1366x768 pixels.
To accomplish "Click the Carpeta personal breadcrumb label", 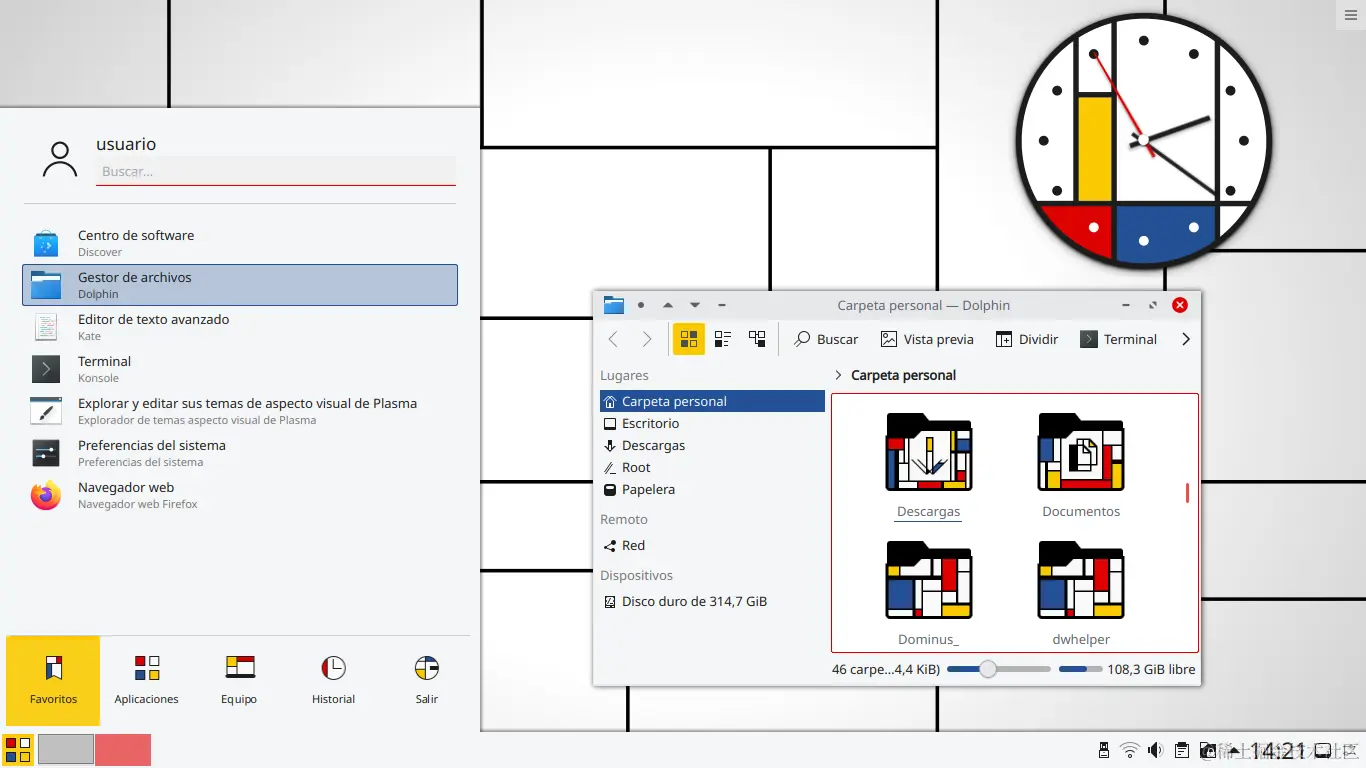I will (903, 375).
